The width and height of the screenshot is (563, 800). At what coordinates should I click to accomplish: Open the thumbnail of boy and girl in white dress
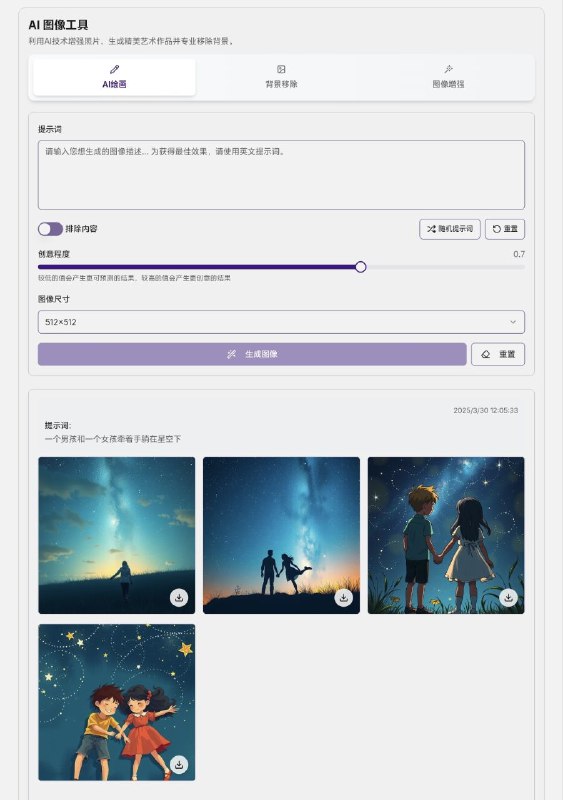pyautogui.click(x=446, y=535)
